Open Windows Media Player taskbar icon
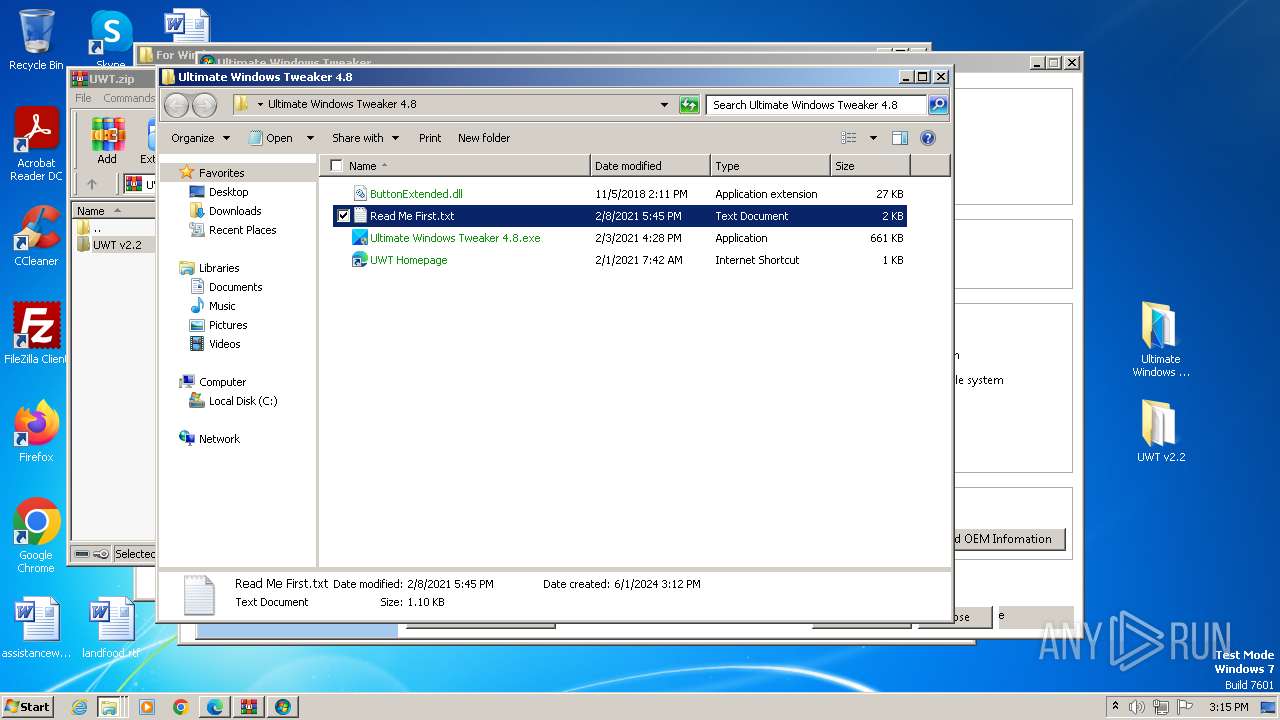 coord(147,707)
